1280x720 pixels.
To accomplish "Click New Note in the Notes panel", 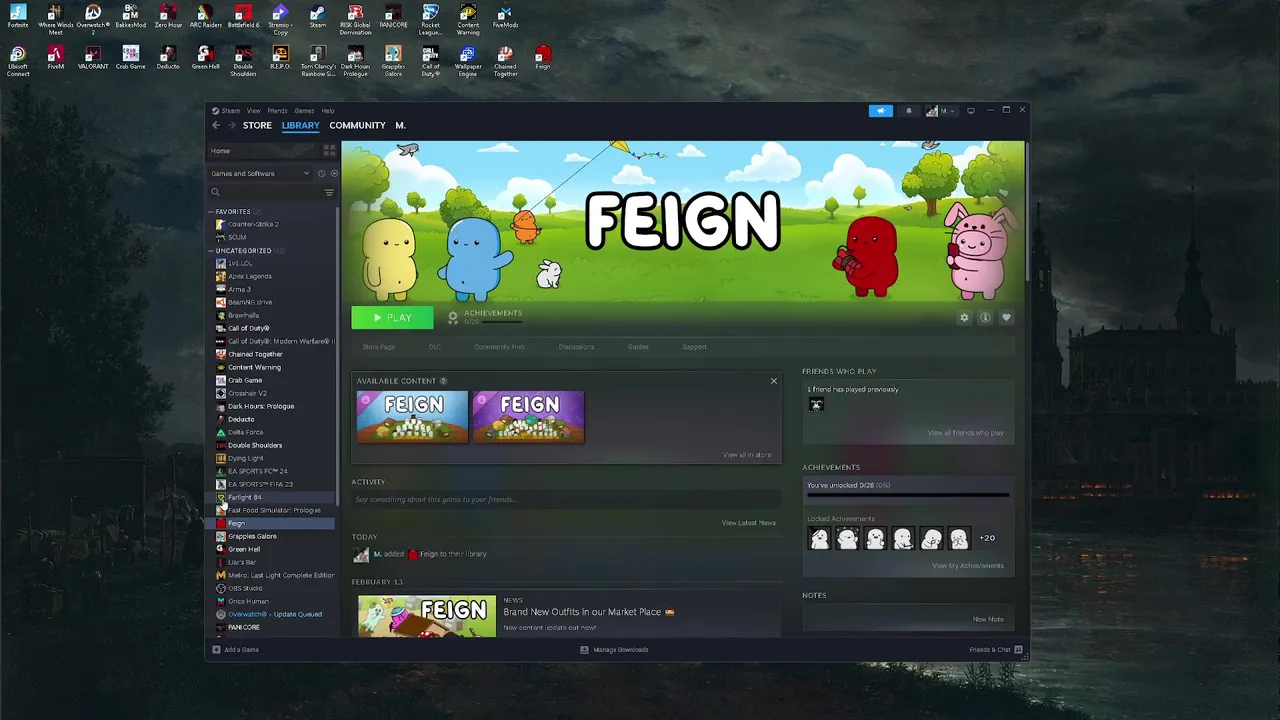I will coord(988,619).
